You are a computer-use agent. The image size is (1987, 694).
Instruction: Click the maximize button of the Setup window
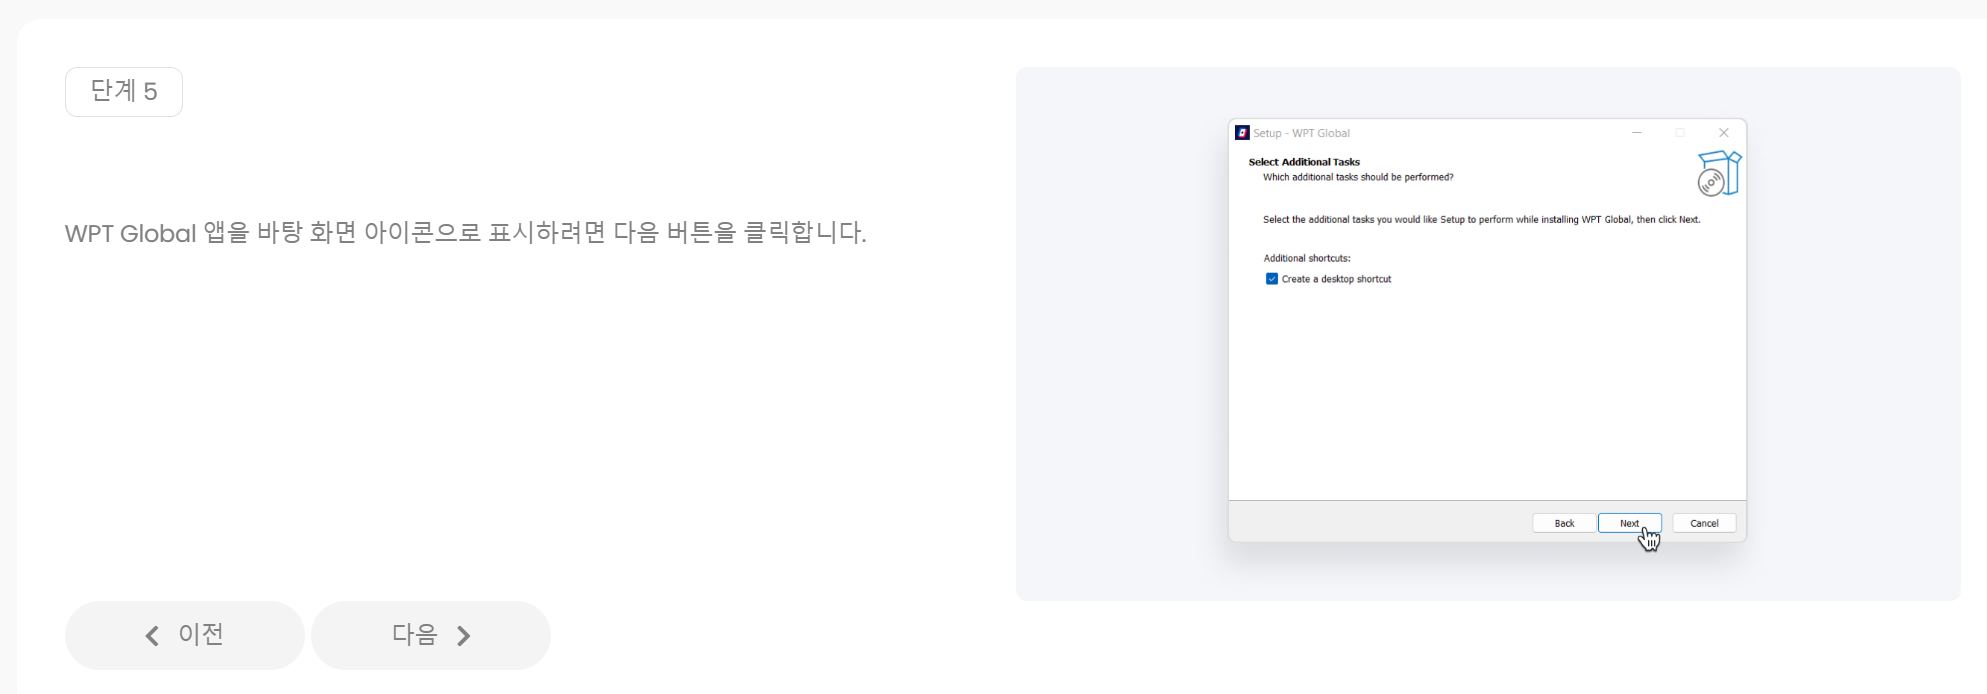tap(1680, 133)
